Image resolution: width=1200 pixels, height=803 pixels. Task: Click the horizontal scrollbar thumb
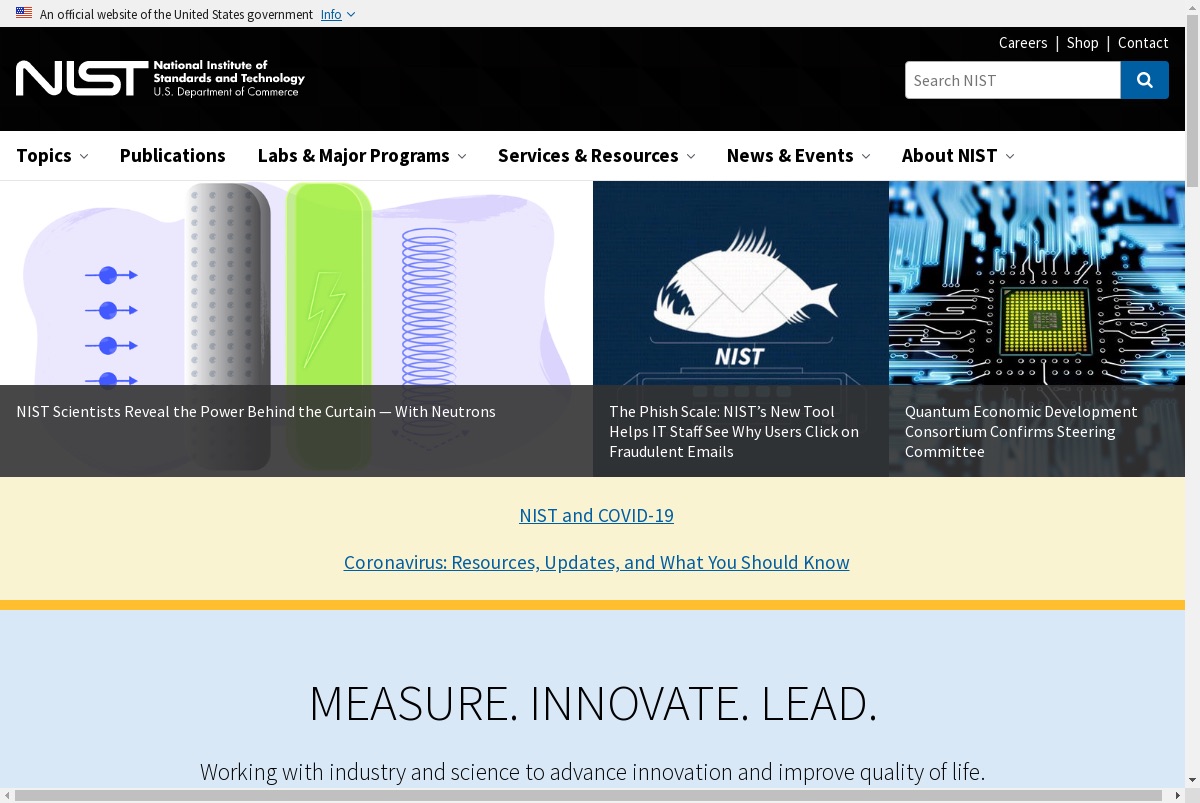[x=587, y=795]
